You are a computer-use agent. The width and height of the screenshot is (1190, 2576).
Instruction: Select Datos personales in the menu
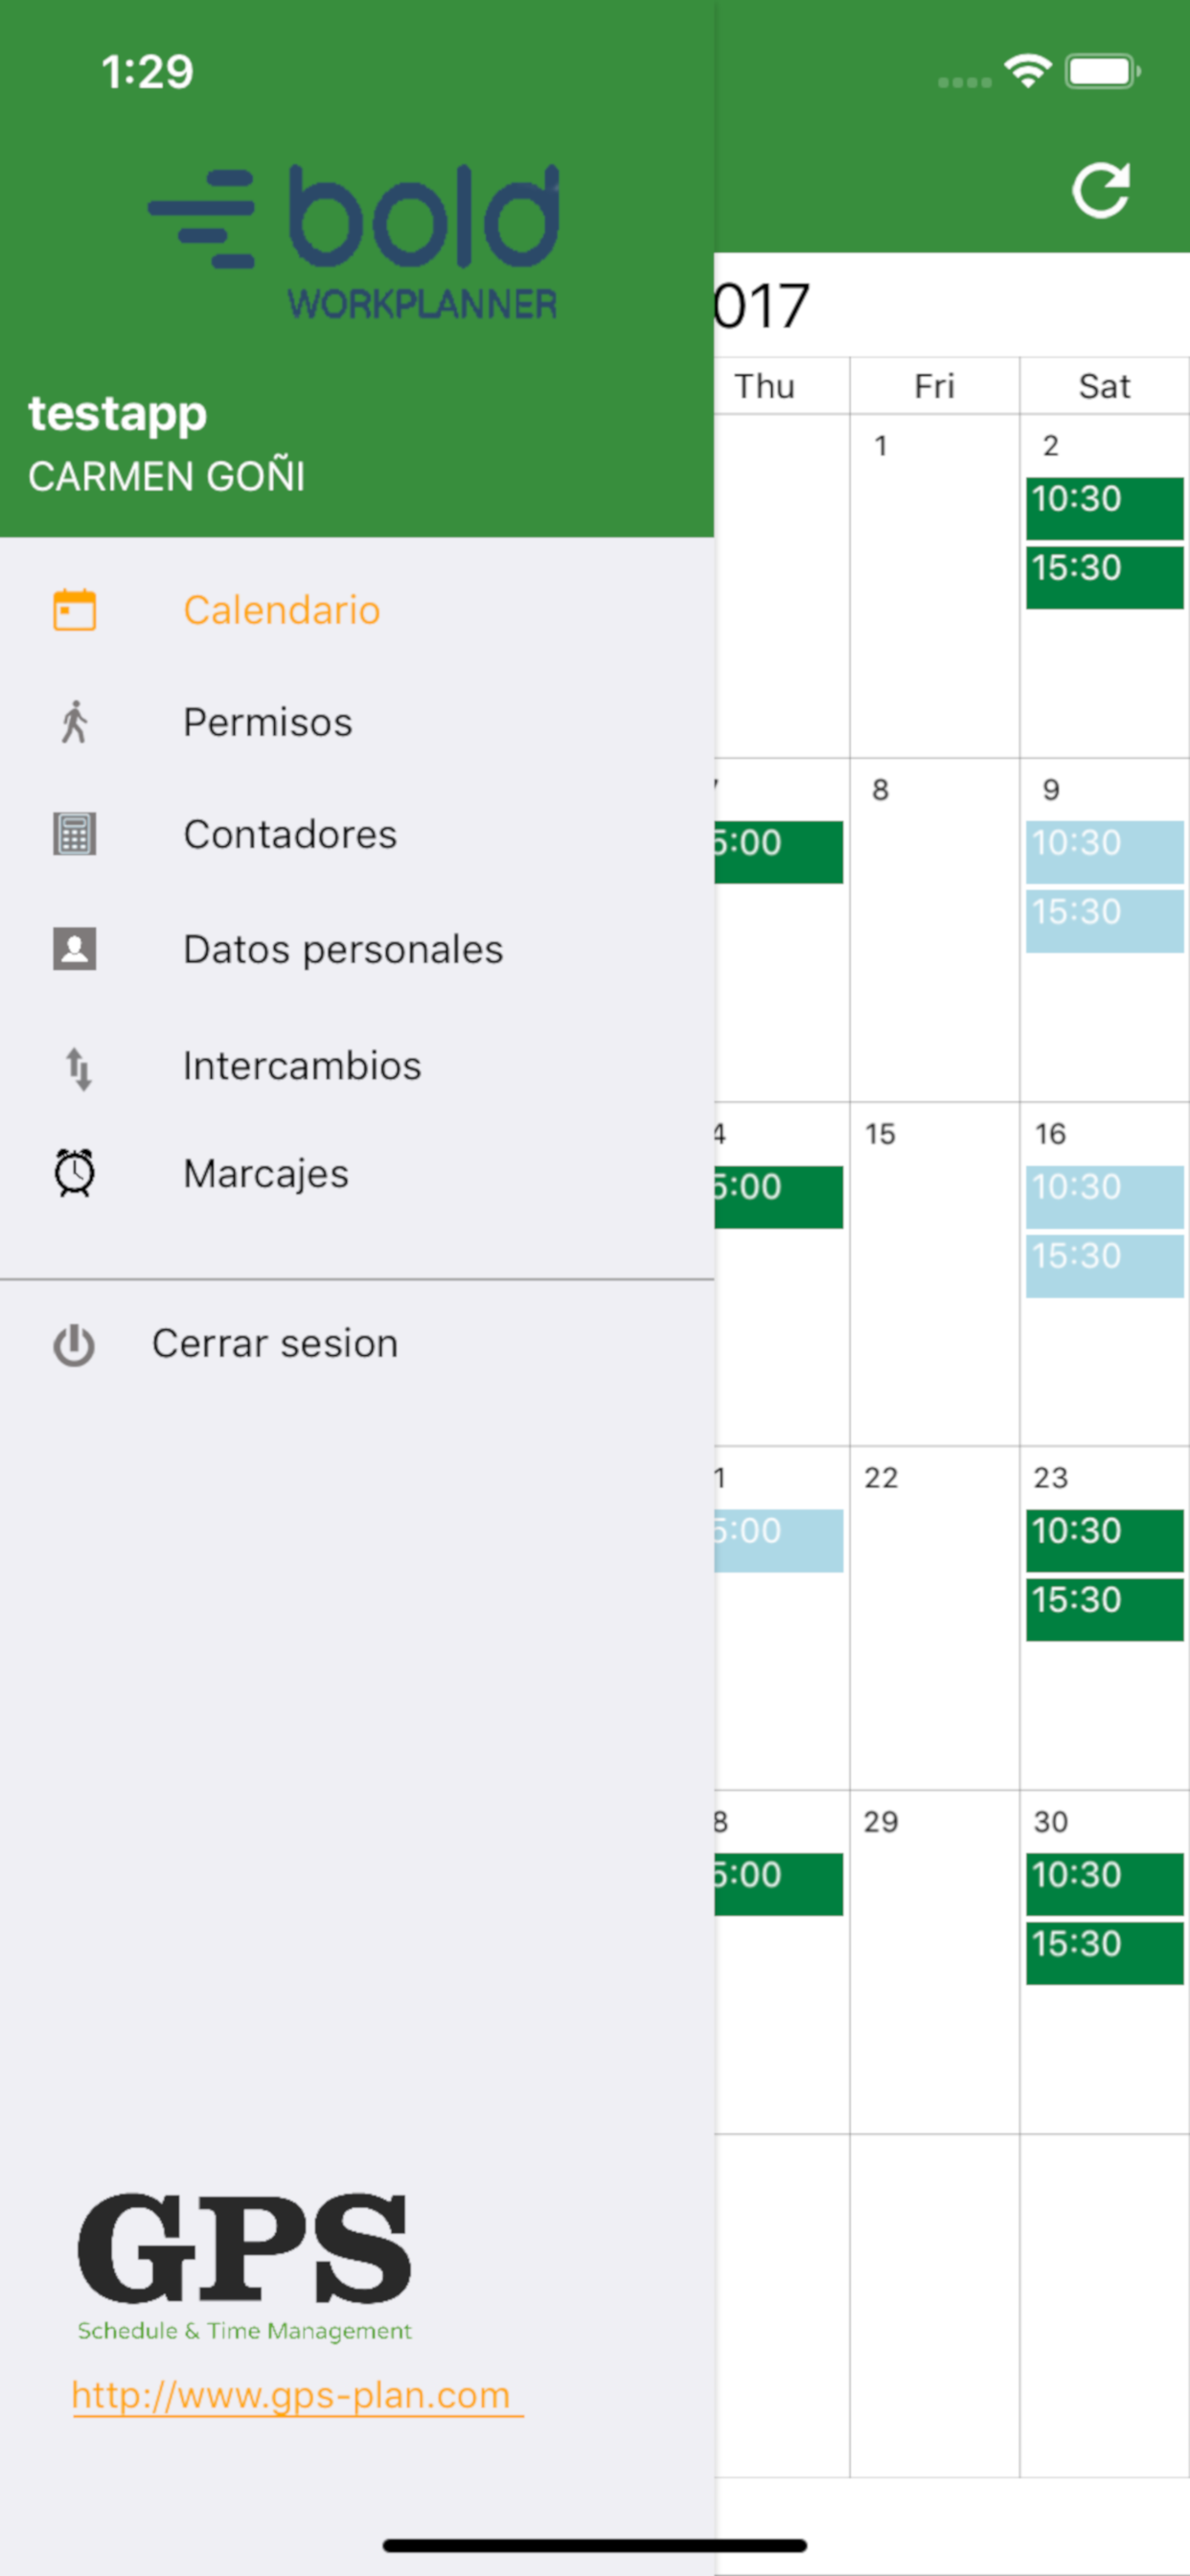[343, 949]
